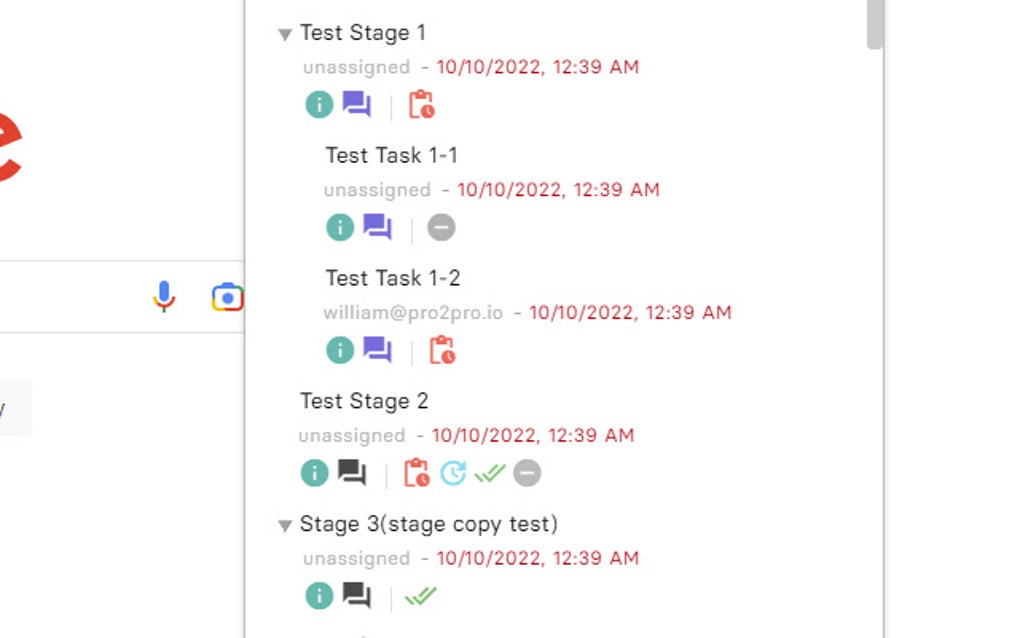Click the overdue clipboard icon under Test Stage 1
The width and height of the screenshot is (1020, 638).
pos(423,103)
